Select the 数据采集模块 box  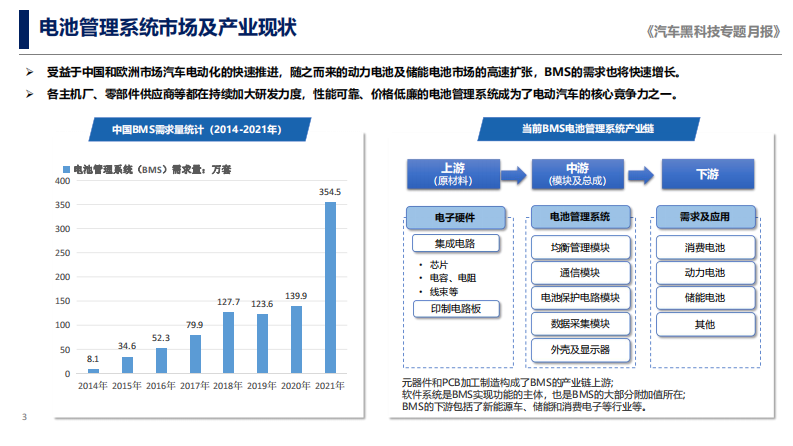pos(581,324)
